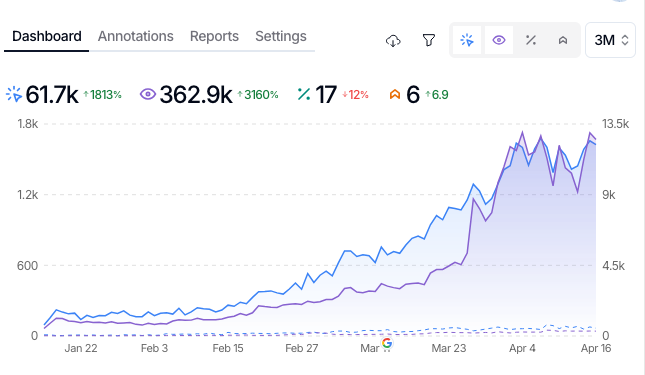Click the purple eye icon beside 362.9k

[x=148, y=94]
